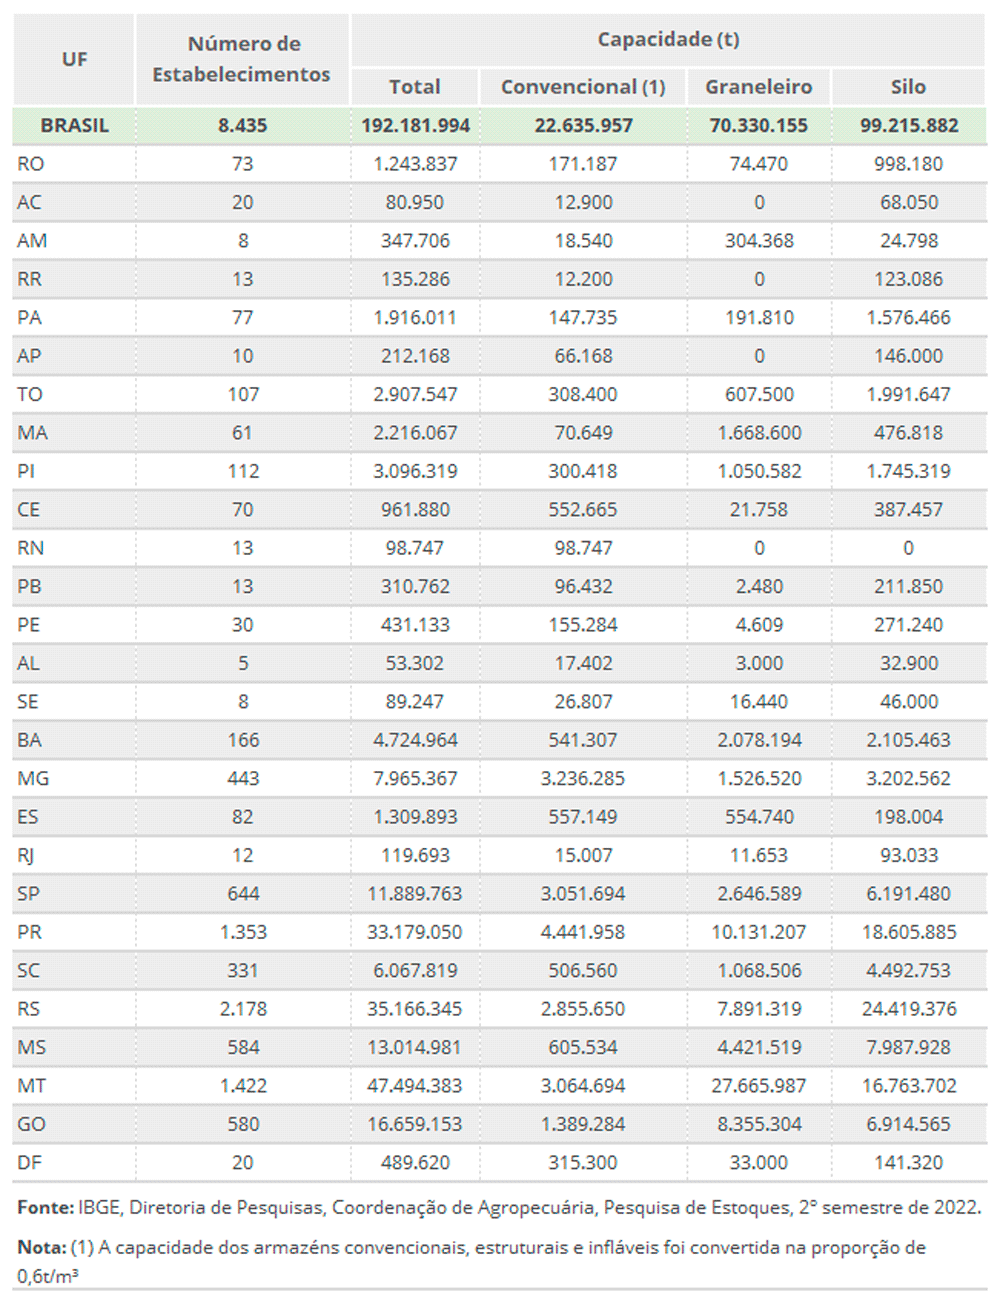Select the BRASIL row label
Image resolution: width=1000 pixels, height=1306 pixels.
pyautogui.click(x=74, y=126)
